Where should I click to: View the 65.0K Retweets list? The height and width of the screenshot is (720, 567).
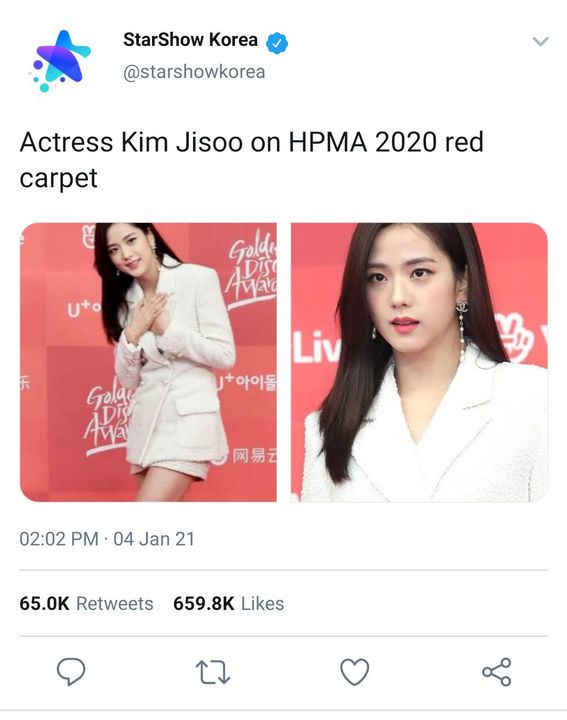click(x=86, y=603)
